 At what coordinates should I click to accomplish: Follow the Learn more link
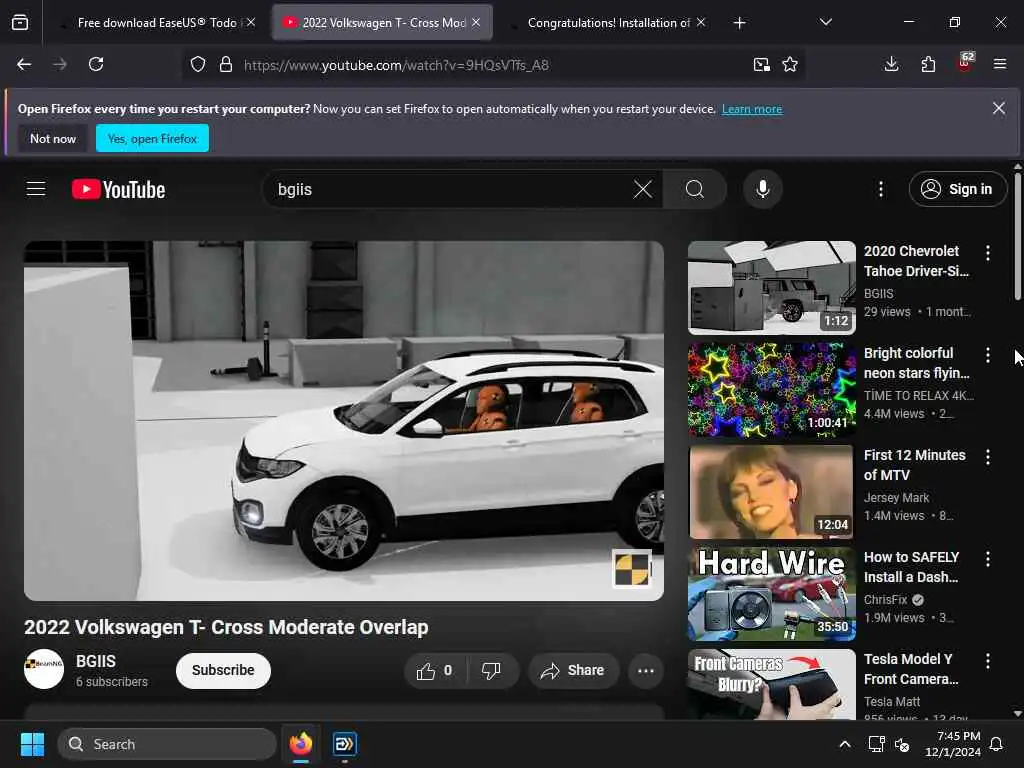[x=752, y=109]
